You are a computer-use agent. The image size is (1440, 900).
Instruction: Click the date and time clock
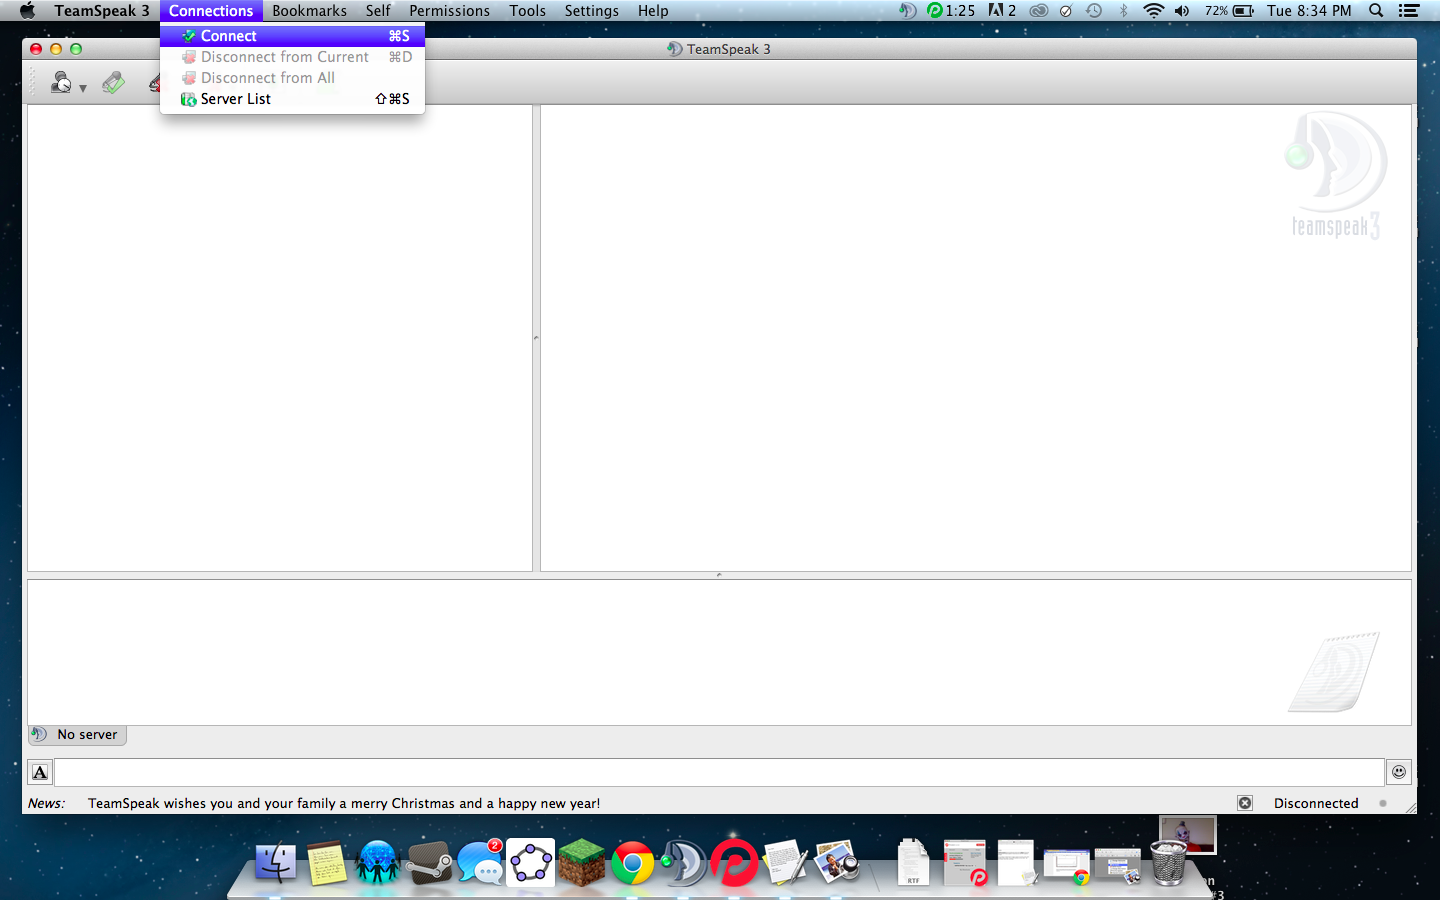tap(1309, 11)
